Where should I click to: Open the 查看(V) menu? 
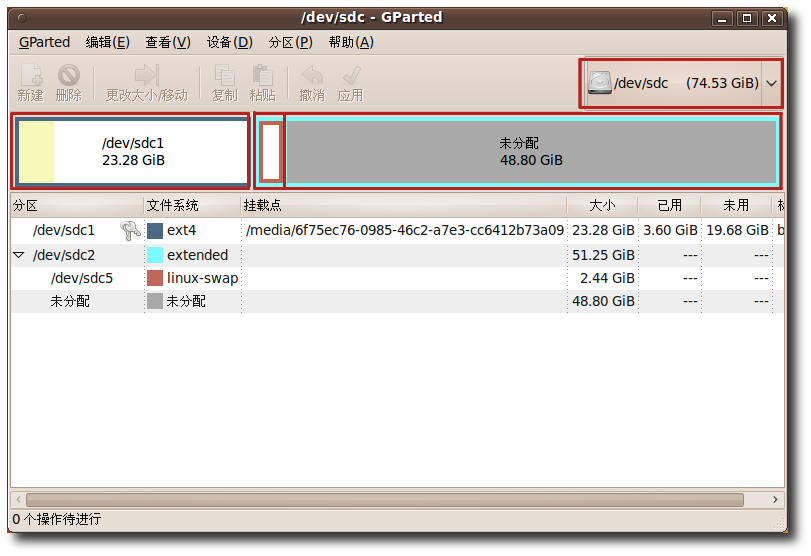click(x=168, y=42)
